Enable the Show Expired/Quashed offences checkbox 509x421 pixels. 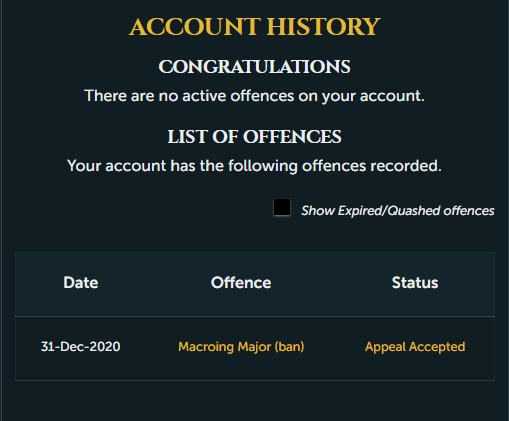pyautogui.click(x=282, y=207)
